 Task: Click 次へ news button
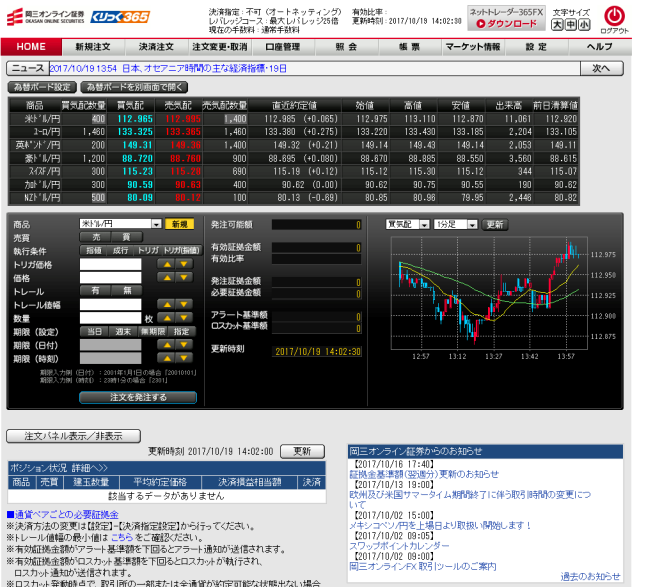pyautogui.click(x=601, y=68)
